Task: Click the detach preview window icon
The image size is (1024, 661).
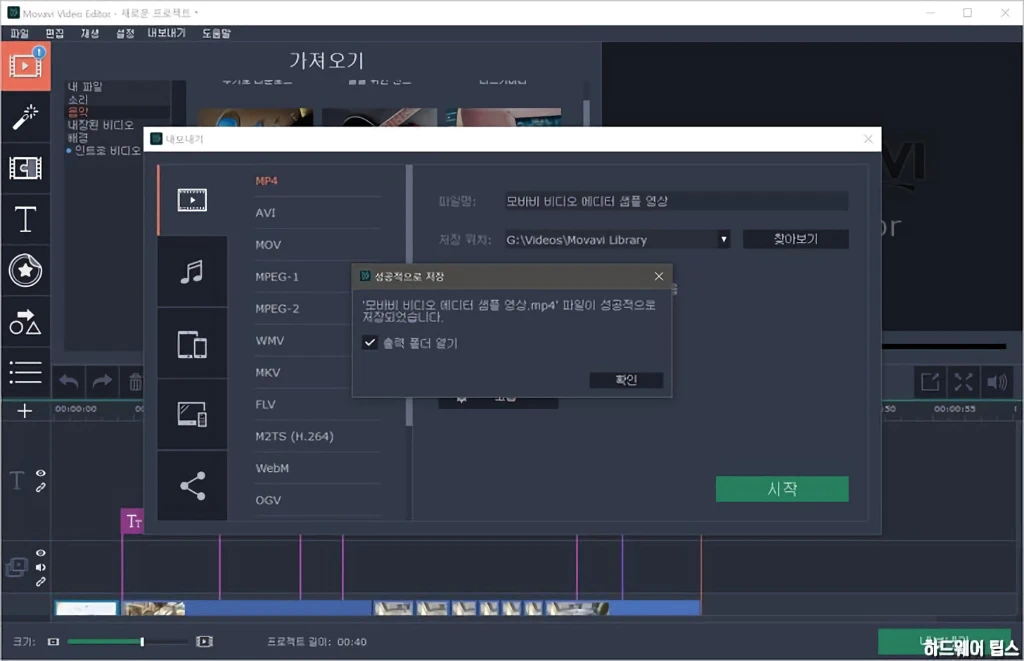Action: tap(929, 381)
